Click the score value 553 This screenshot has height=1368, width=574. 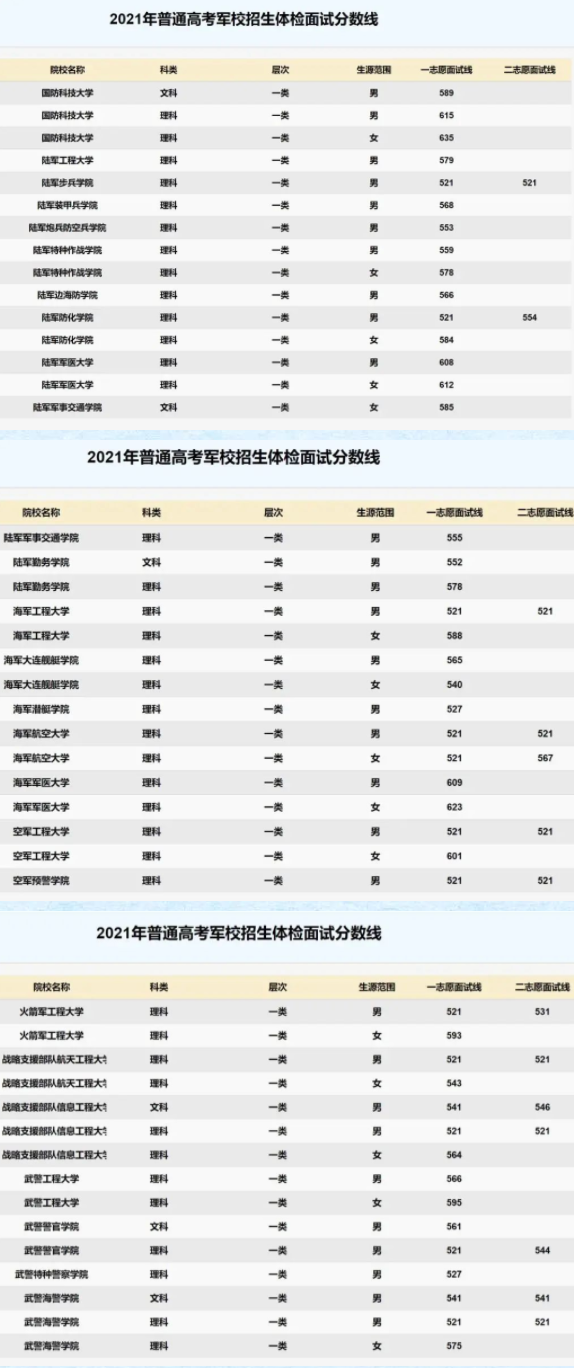coord(446,228)
